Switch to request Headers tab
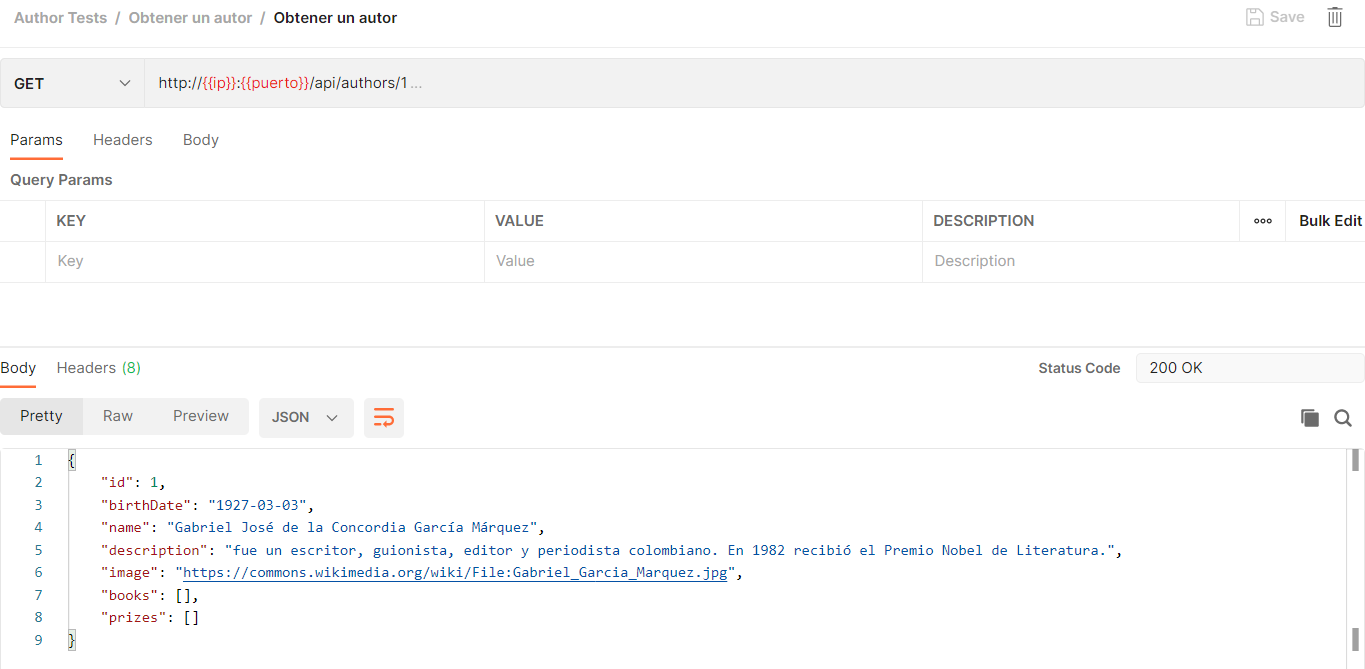1365x669 pixels. (x=122, y=140)
